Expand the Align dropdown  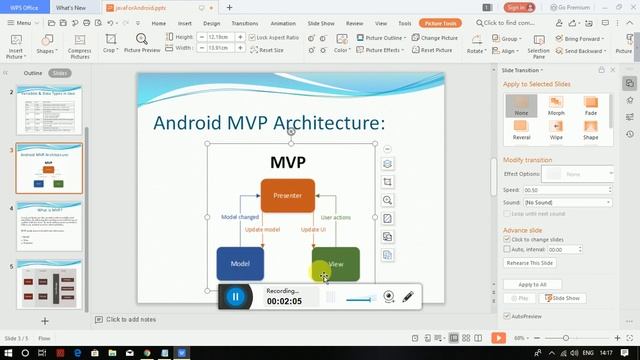pyautogui.click(x=505, y=51)
